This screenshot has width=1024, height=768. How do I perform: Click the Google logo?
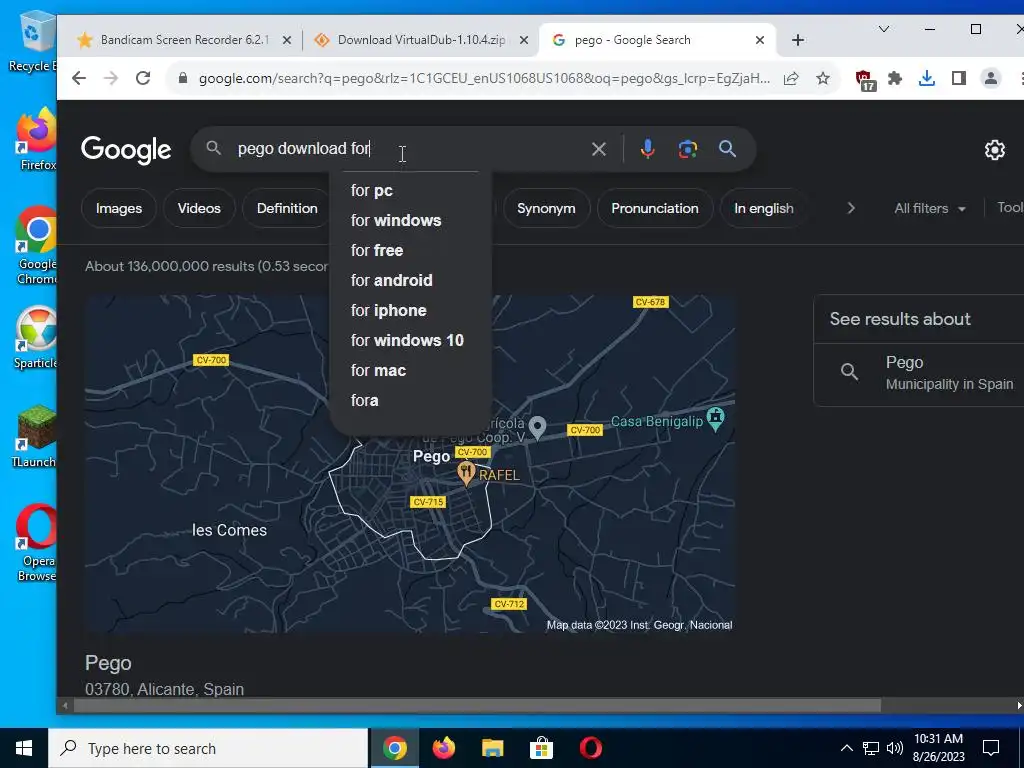(x=126, y=150)
